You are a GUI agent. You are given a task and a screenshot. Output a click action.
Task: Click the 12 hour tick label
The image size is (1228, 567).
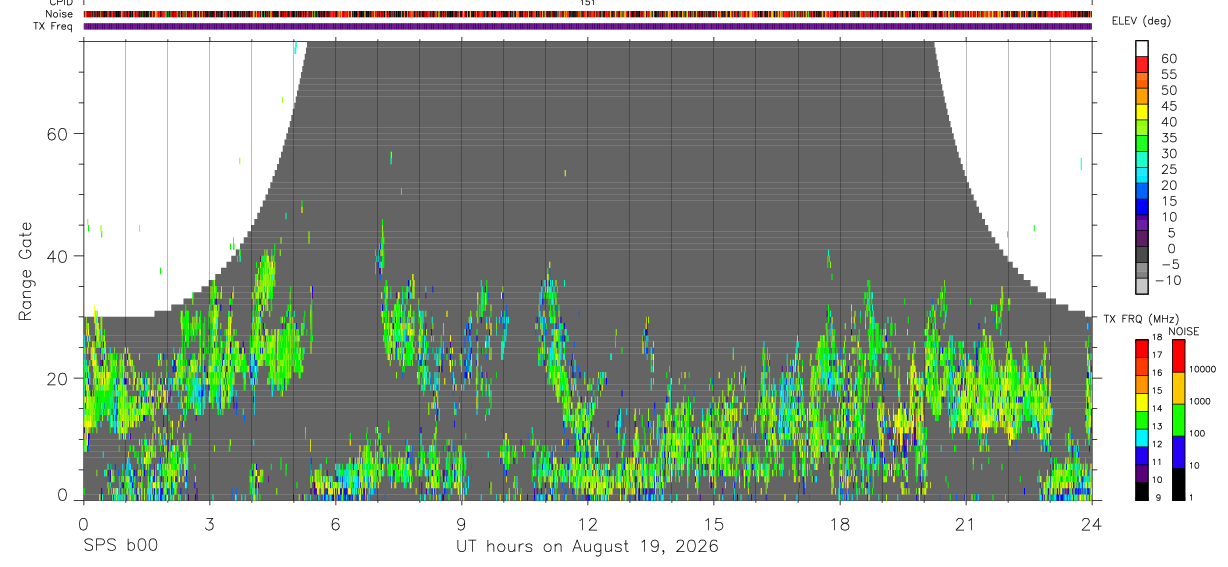coord(587,525)
